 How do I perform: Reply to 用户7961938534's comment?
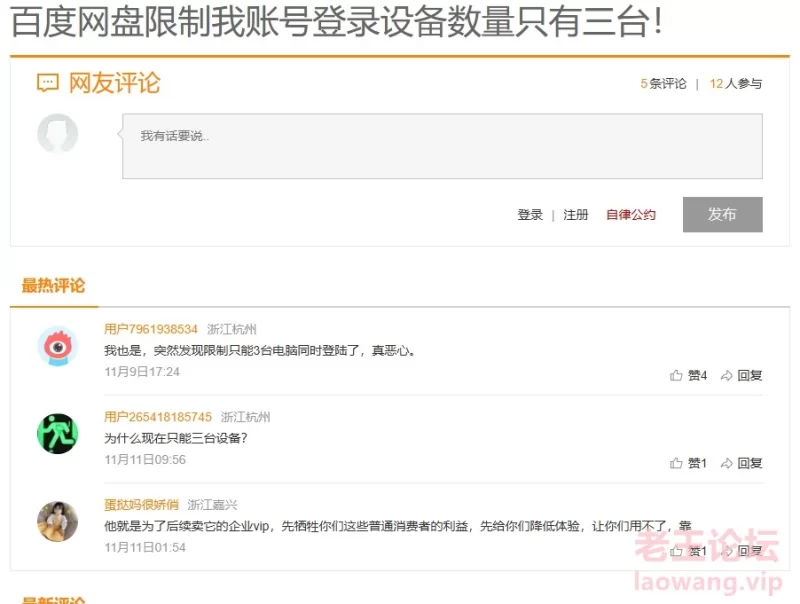(x=741, y=375)
